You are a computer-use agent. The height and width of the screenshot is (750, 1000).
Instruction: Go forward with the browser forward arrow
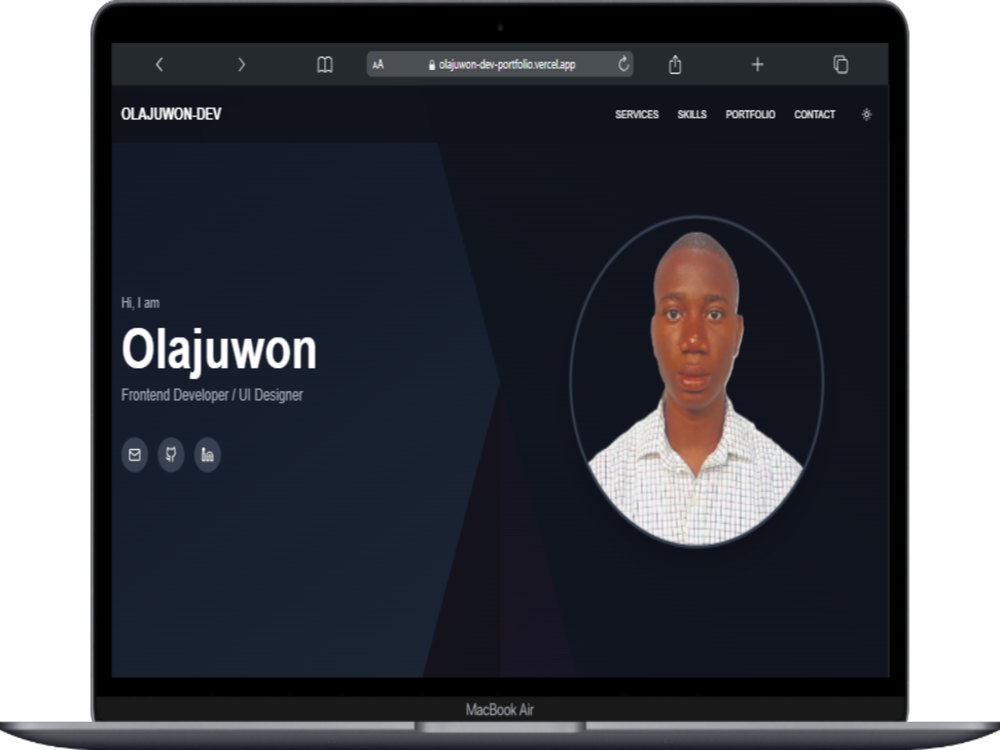(241, 64)
